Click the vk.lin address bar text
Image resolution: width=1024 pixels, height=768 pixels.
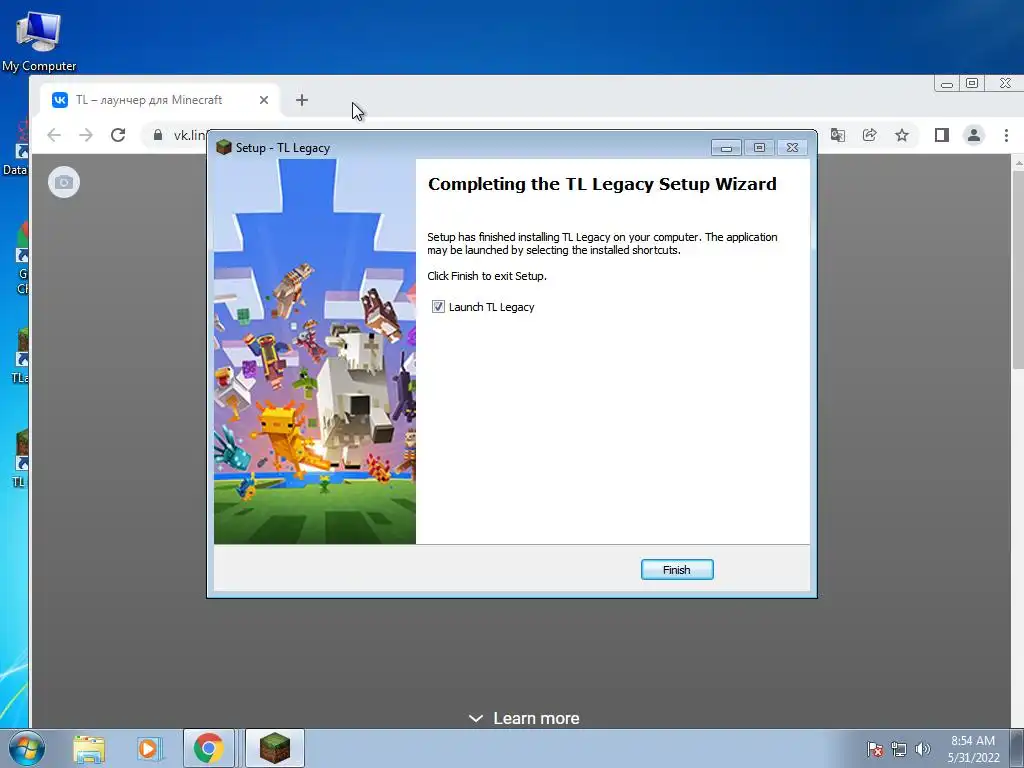189,135
